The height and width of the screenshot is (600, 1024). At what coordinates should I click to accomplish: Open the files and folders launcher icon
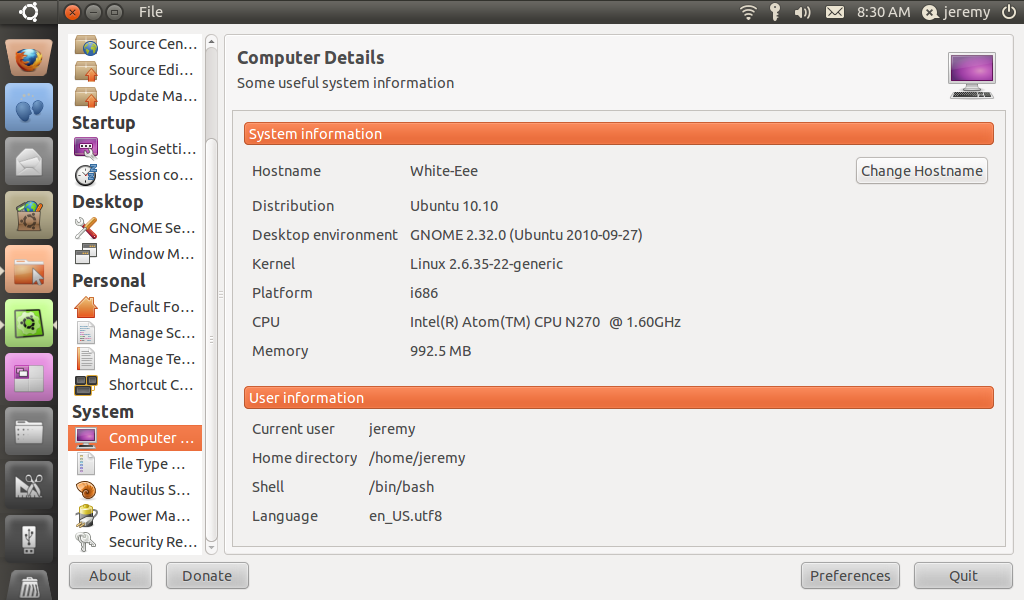pyautogui.click(x=29, y=432)
